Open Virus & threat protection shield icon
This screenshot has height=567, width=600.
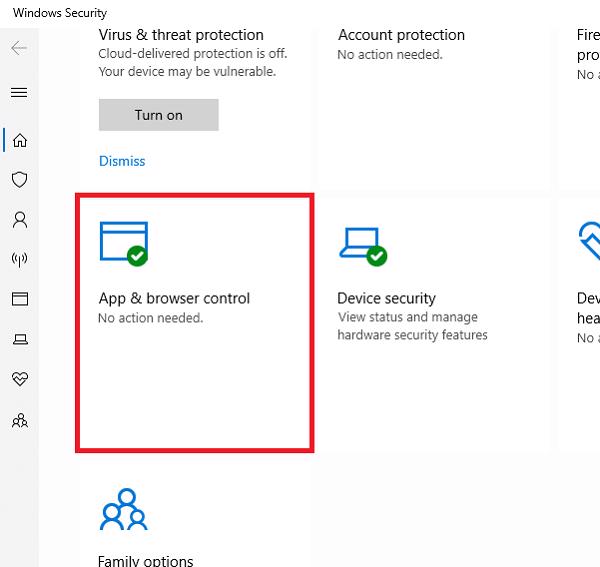20,179
